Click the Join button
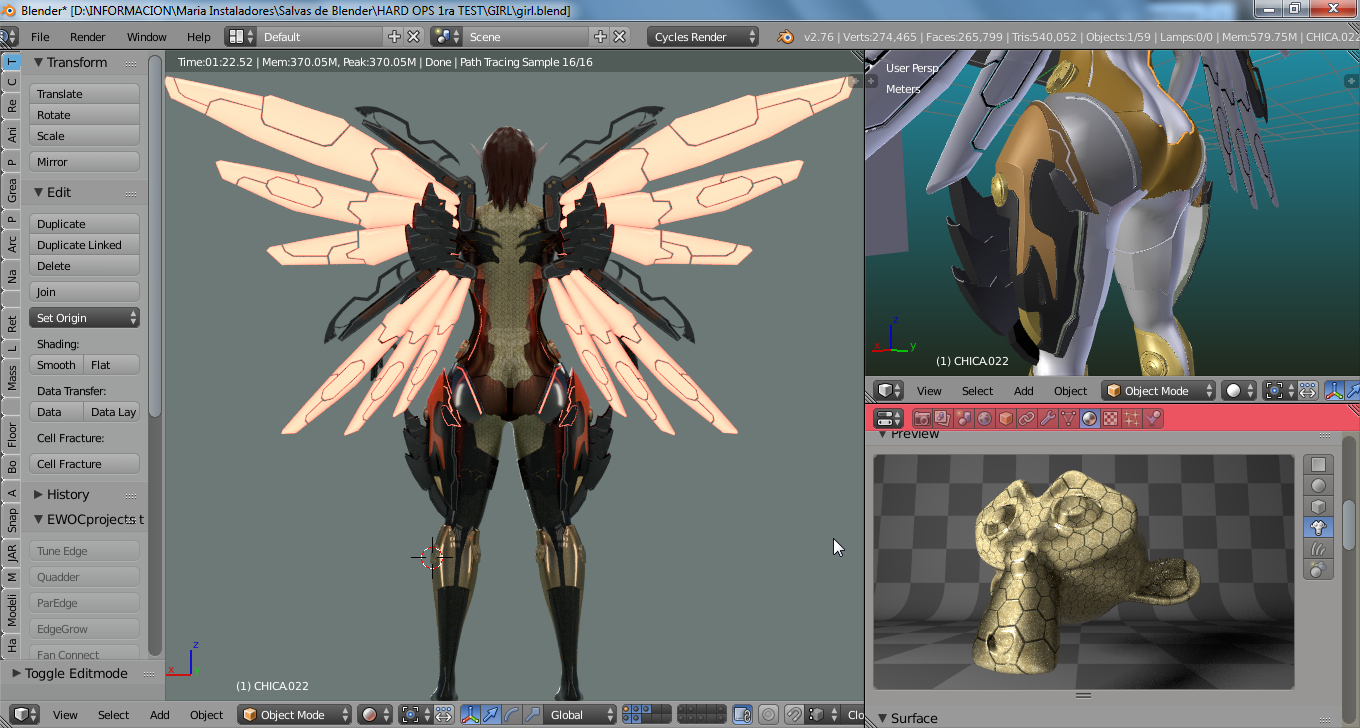 tap(84, 292)
